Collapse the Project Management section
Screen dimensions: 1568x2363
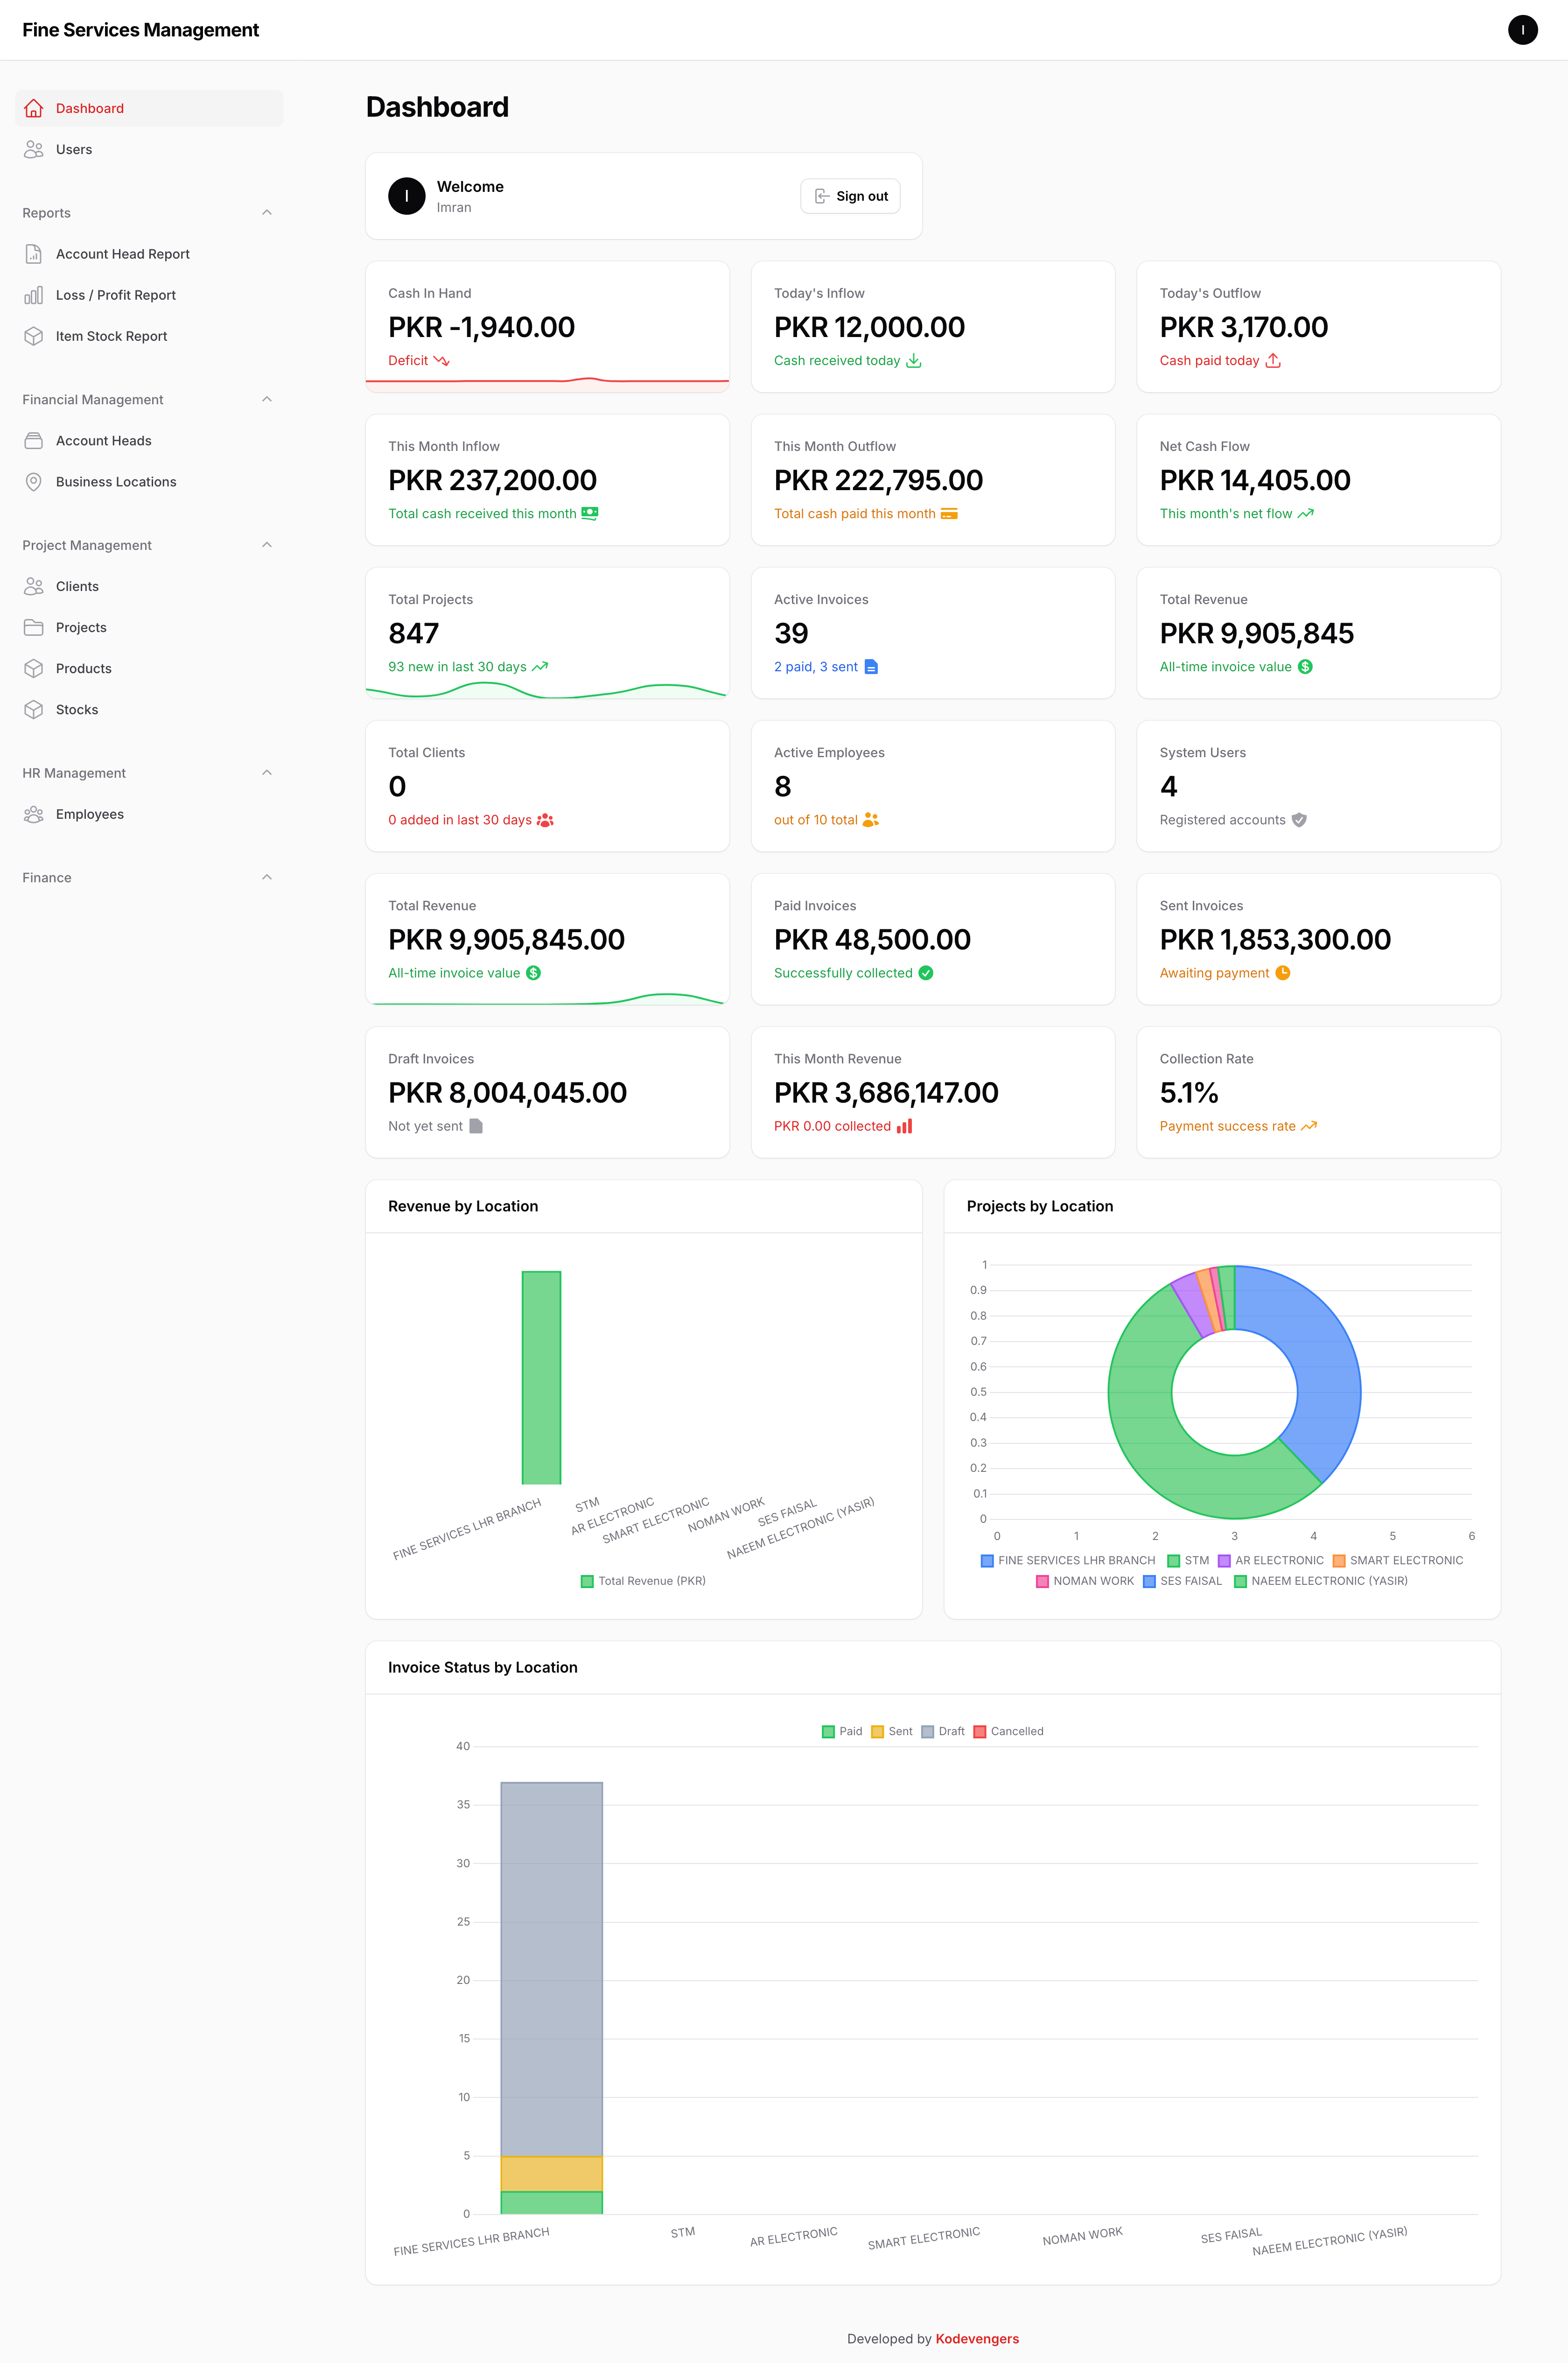click(x=267, y=545)
